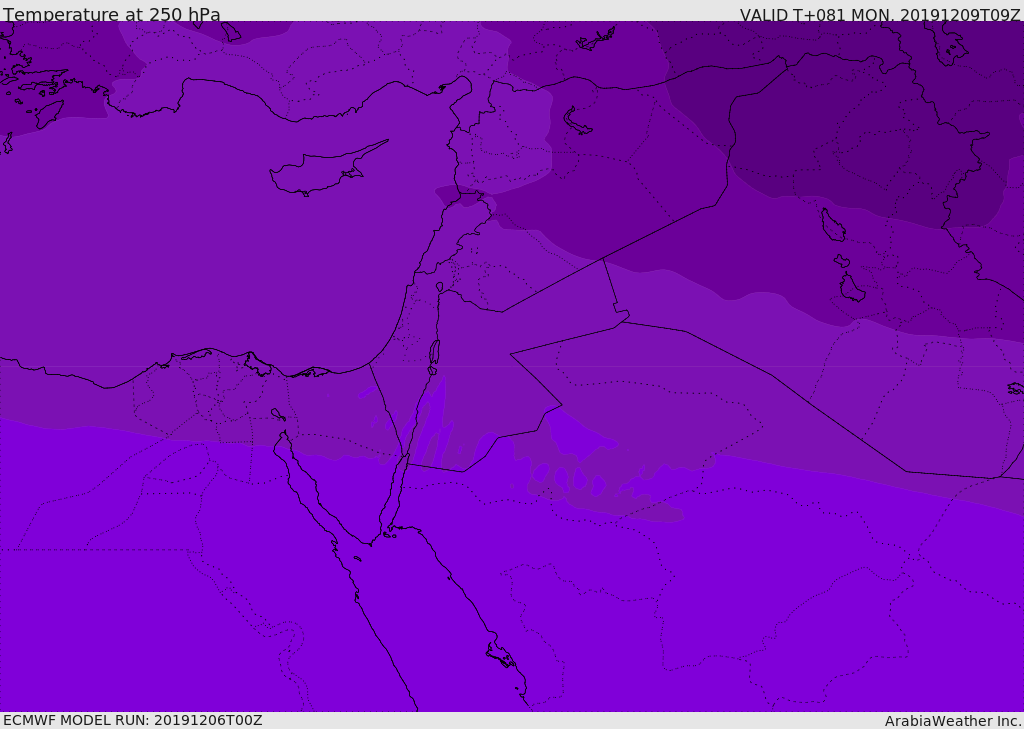The image size is (1024, 729).
Task: Open the ArabiaWeather Inc. credit text
Action: click(953, 721)
